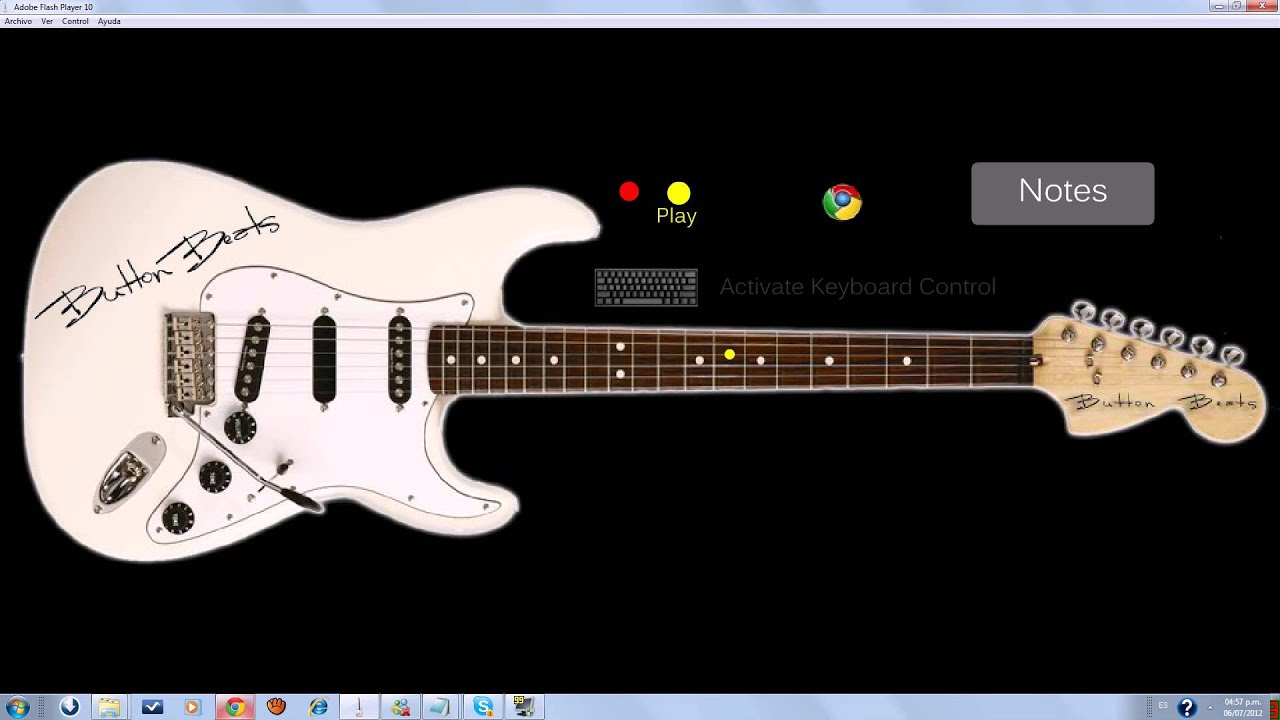Click the keyboard icon
The height and width of the screenshot is (720, 1280).
click(646, 287)
